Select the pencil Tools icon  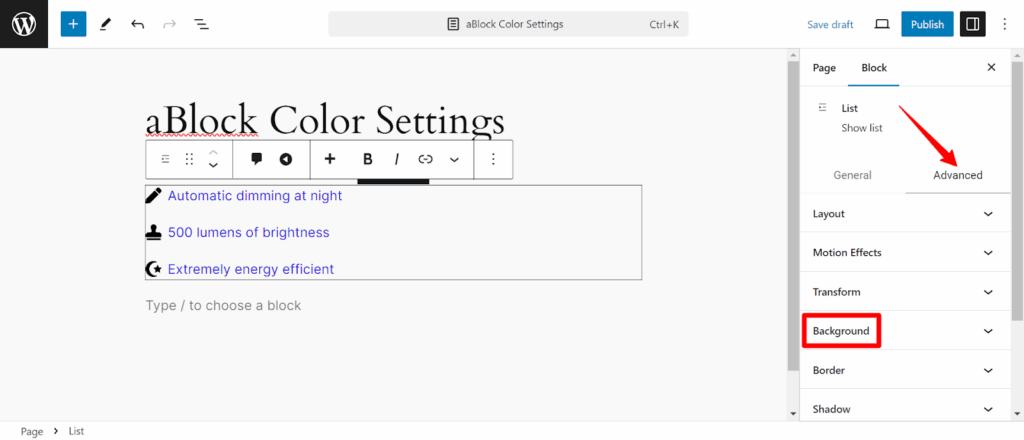coord(105,24)
